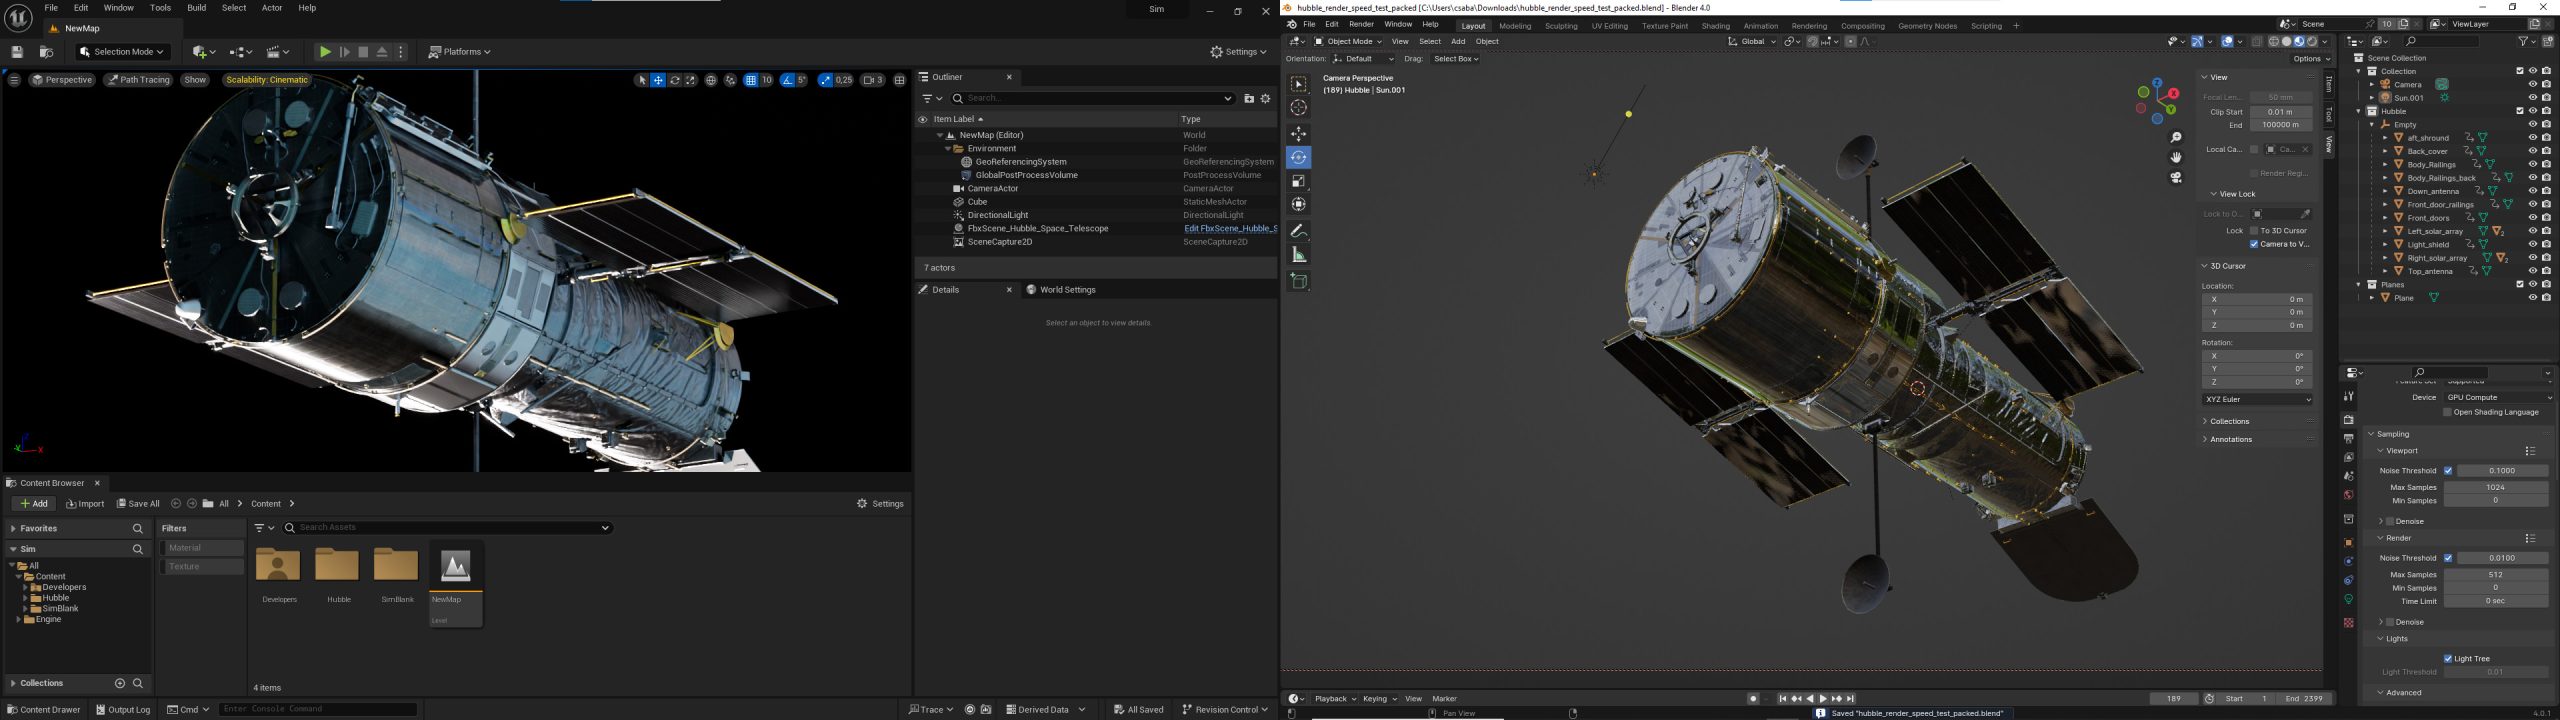The width and height of the screenshot is (2560, 720).
Task: Click Blender zoom magnifier gizmo in viewport
Action: pyautogui.click(x=2176, y=137)
